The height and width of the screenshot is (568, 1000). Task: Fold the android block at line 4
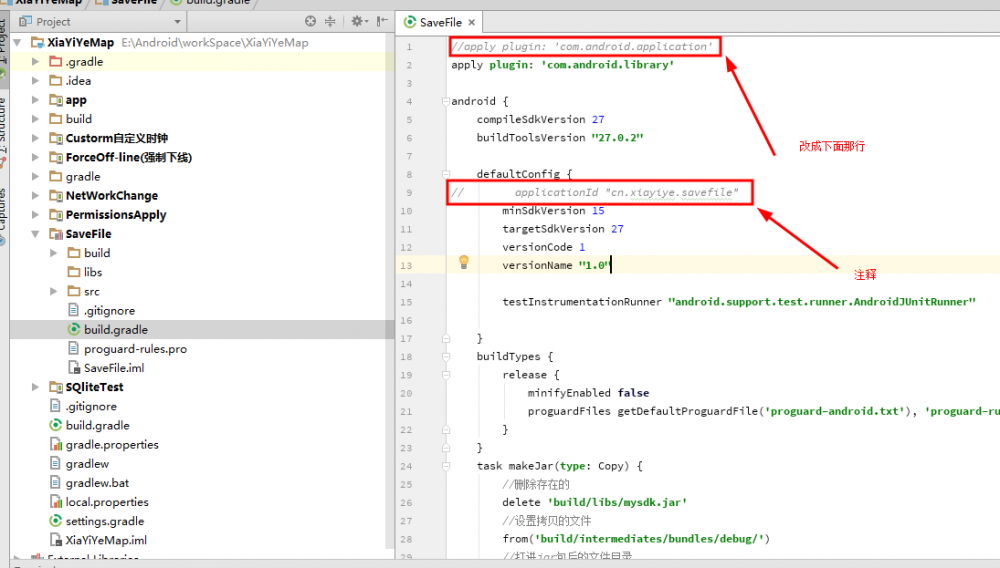[x=446, y=101]
